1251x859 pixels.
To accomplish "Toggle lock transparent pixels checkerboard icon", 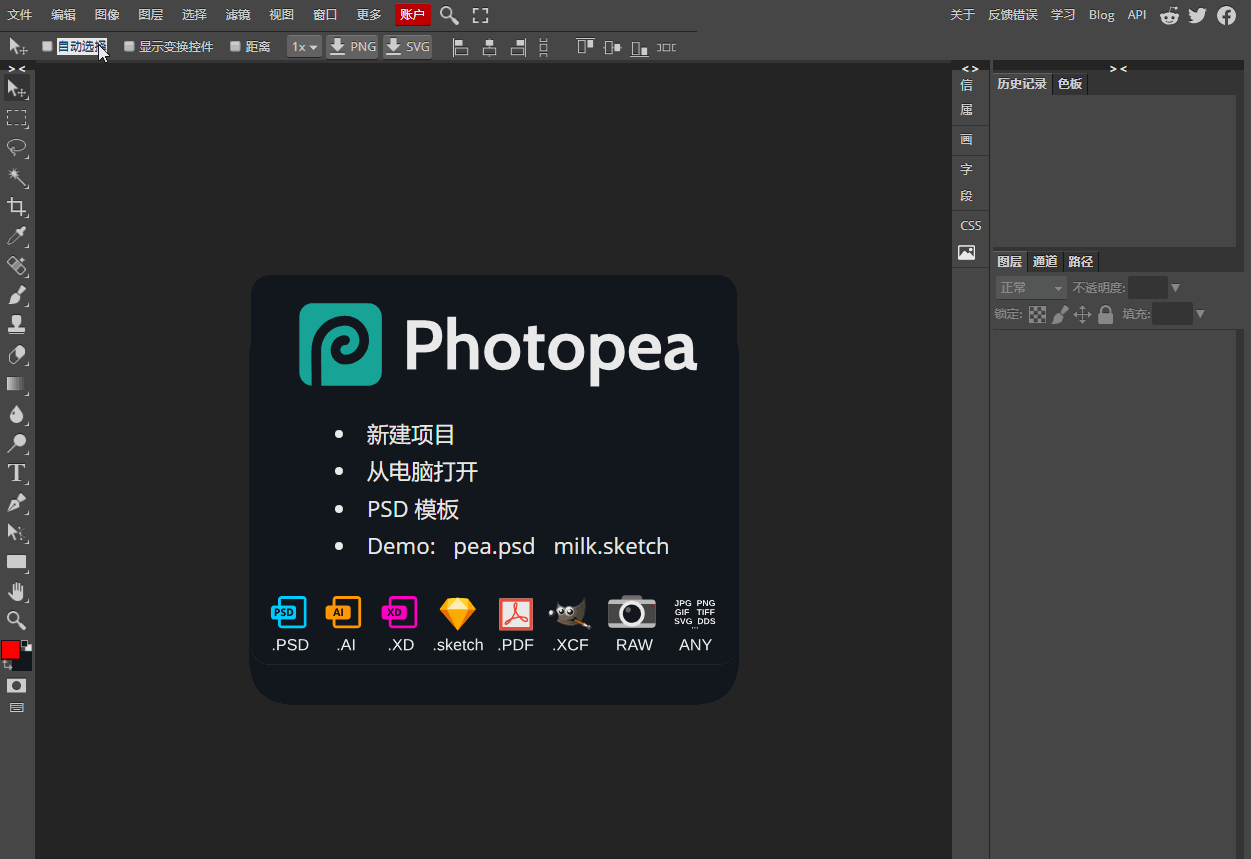I will (x=1038, y=314).
